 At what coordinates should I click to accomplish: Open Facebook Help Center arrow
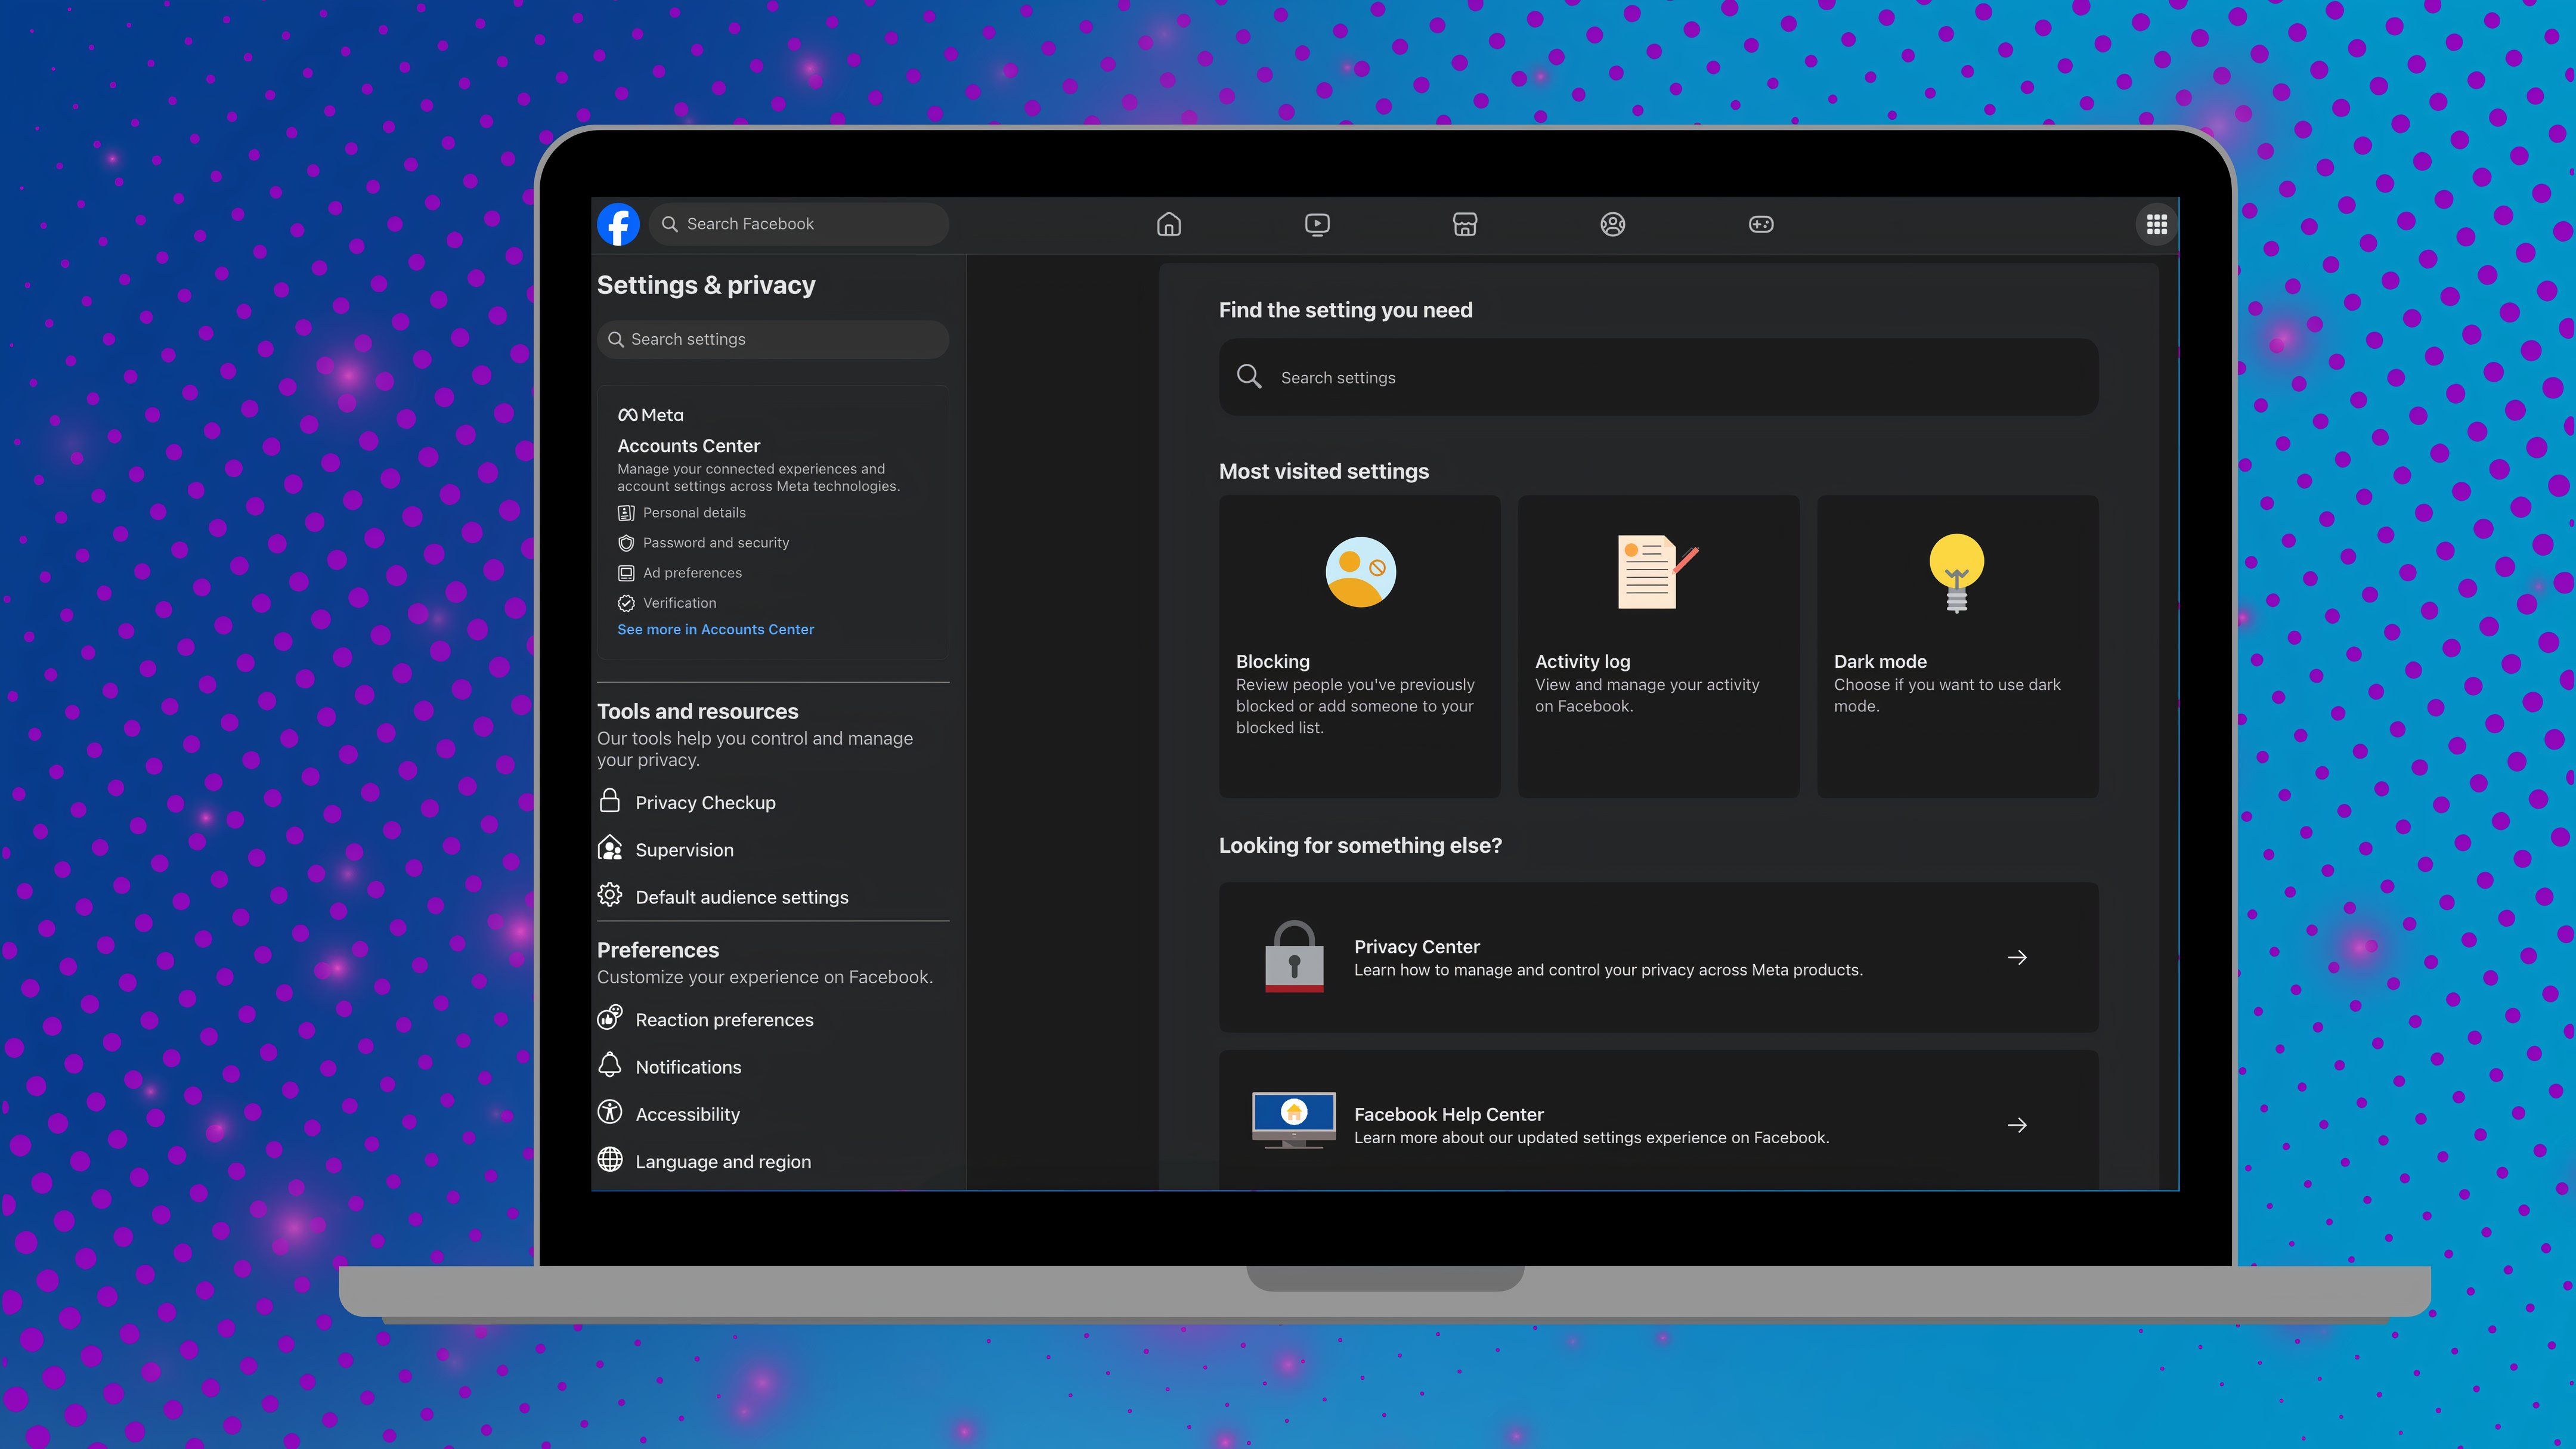(2017, 1125)
